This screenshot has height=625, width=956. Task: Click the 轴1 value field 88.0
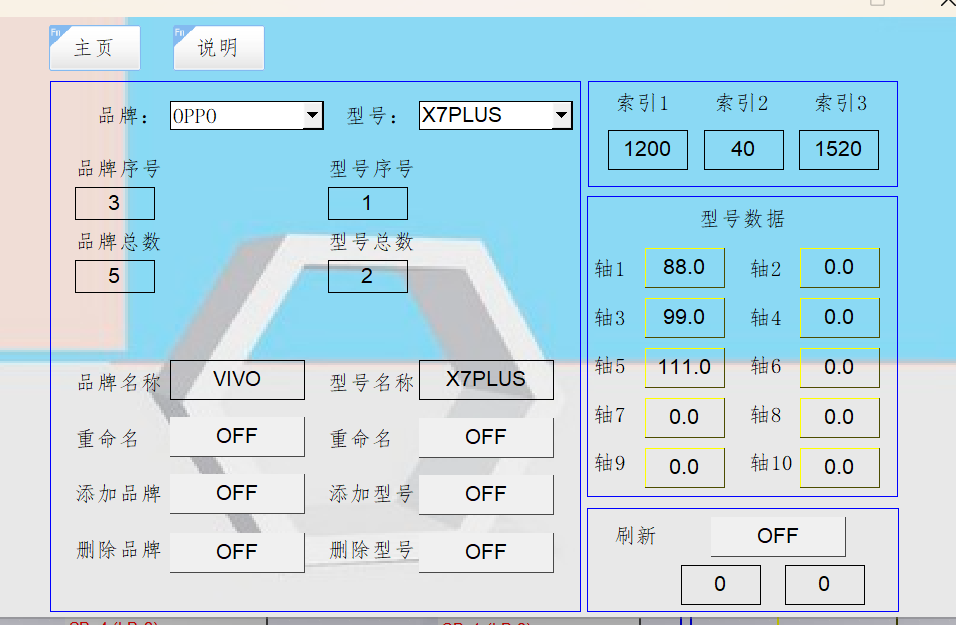pos(684,268)
